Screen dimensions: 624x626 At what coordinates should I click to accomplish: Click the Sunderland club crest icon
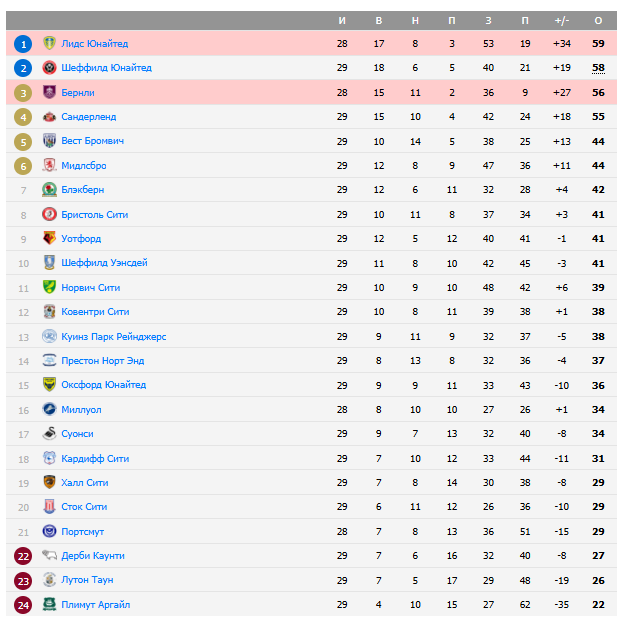coord(49,117)
